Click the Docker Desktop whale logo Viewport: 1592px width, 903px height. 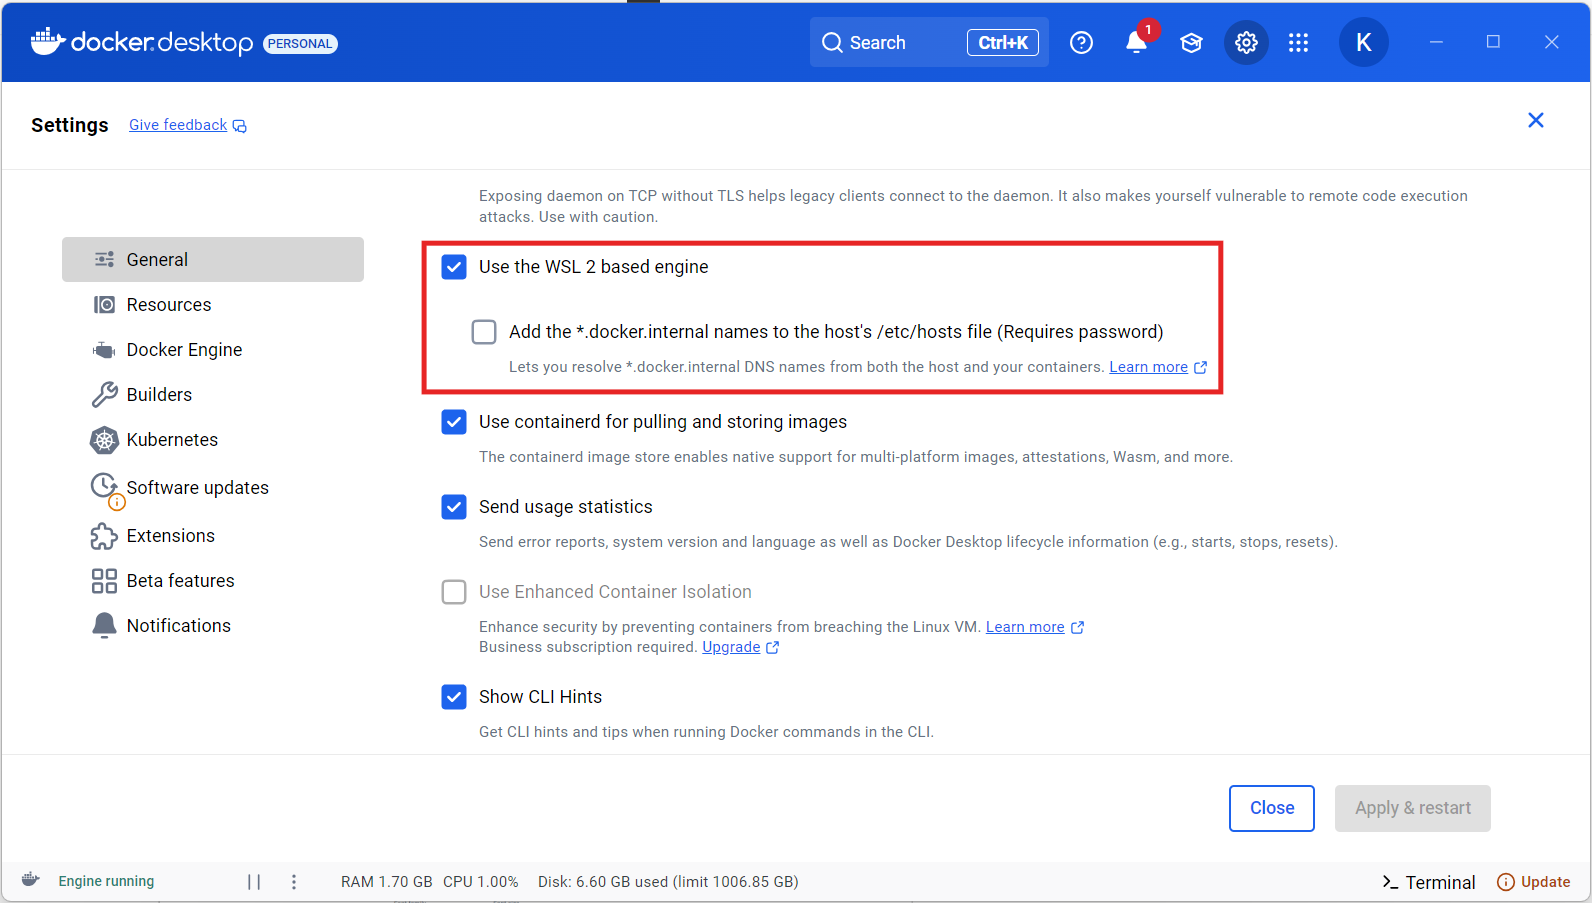48,42
